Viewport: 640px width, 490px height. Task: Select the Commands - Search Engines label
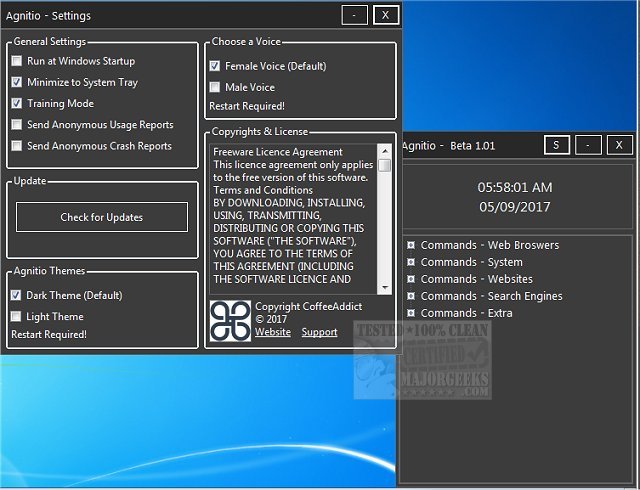(x=491, y=296)
